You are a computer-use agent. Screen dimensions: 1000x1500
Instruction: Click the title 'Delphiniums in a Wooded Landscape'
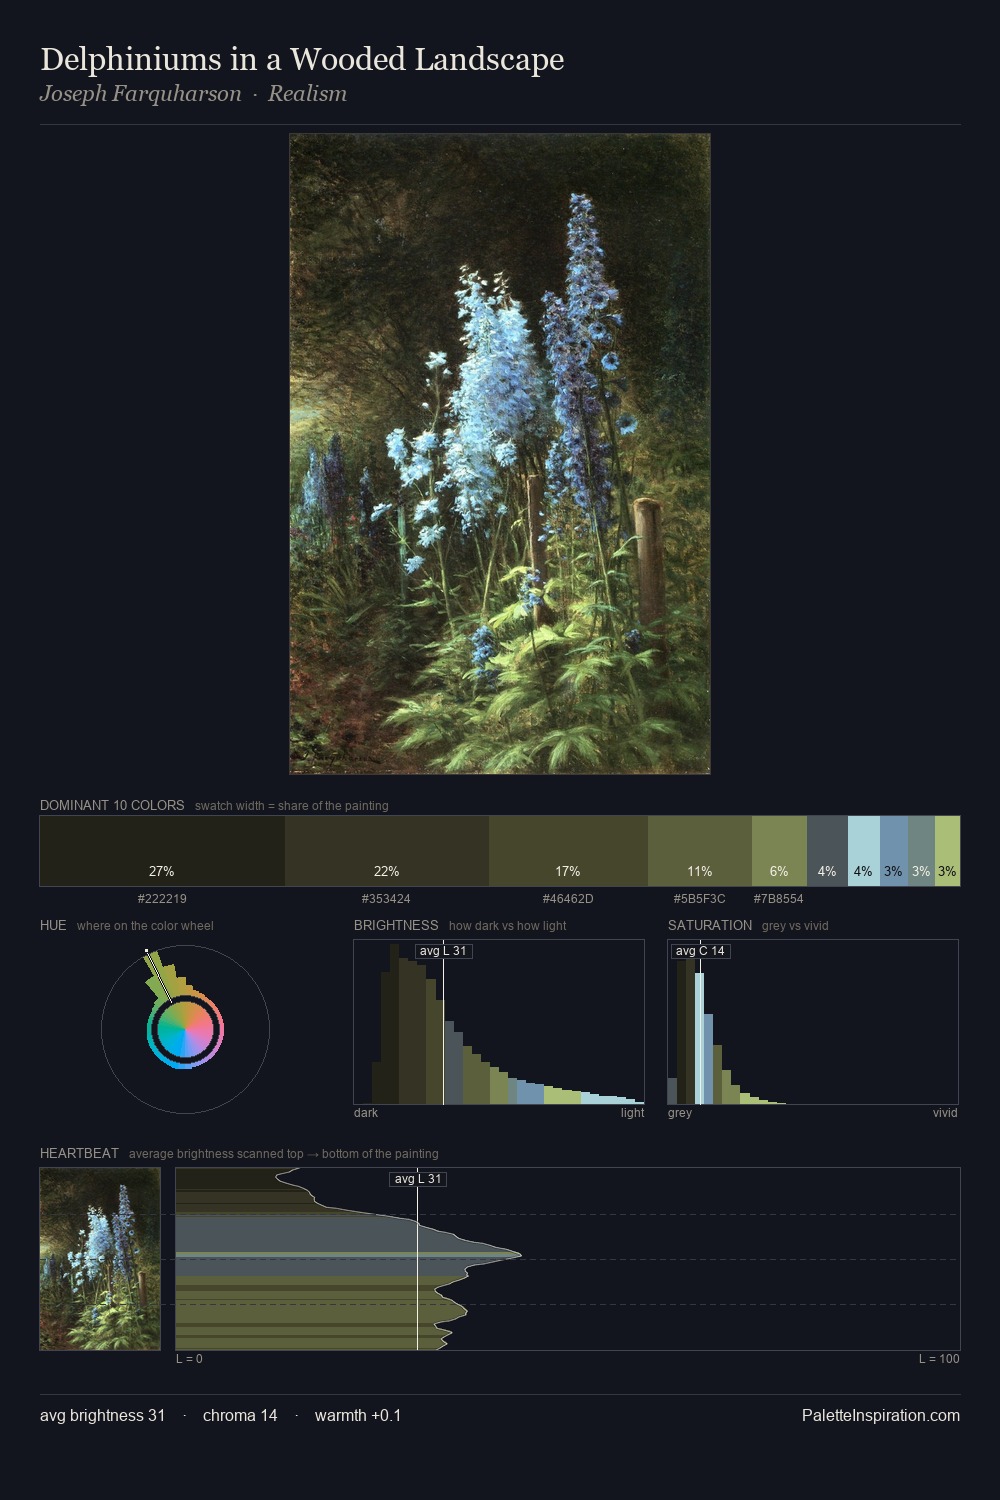[x=302, y=59]
